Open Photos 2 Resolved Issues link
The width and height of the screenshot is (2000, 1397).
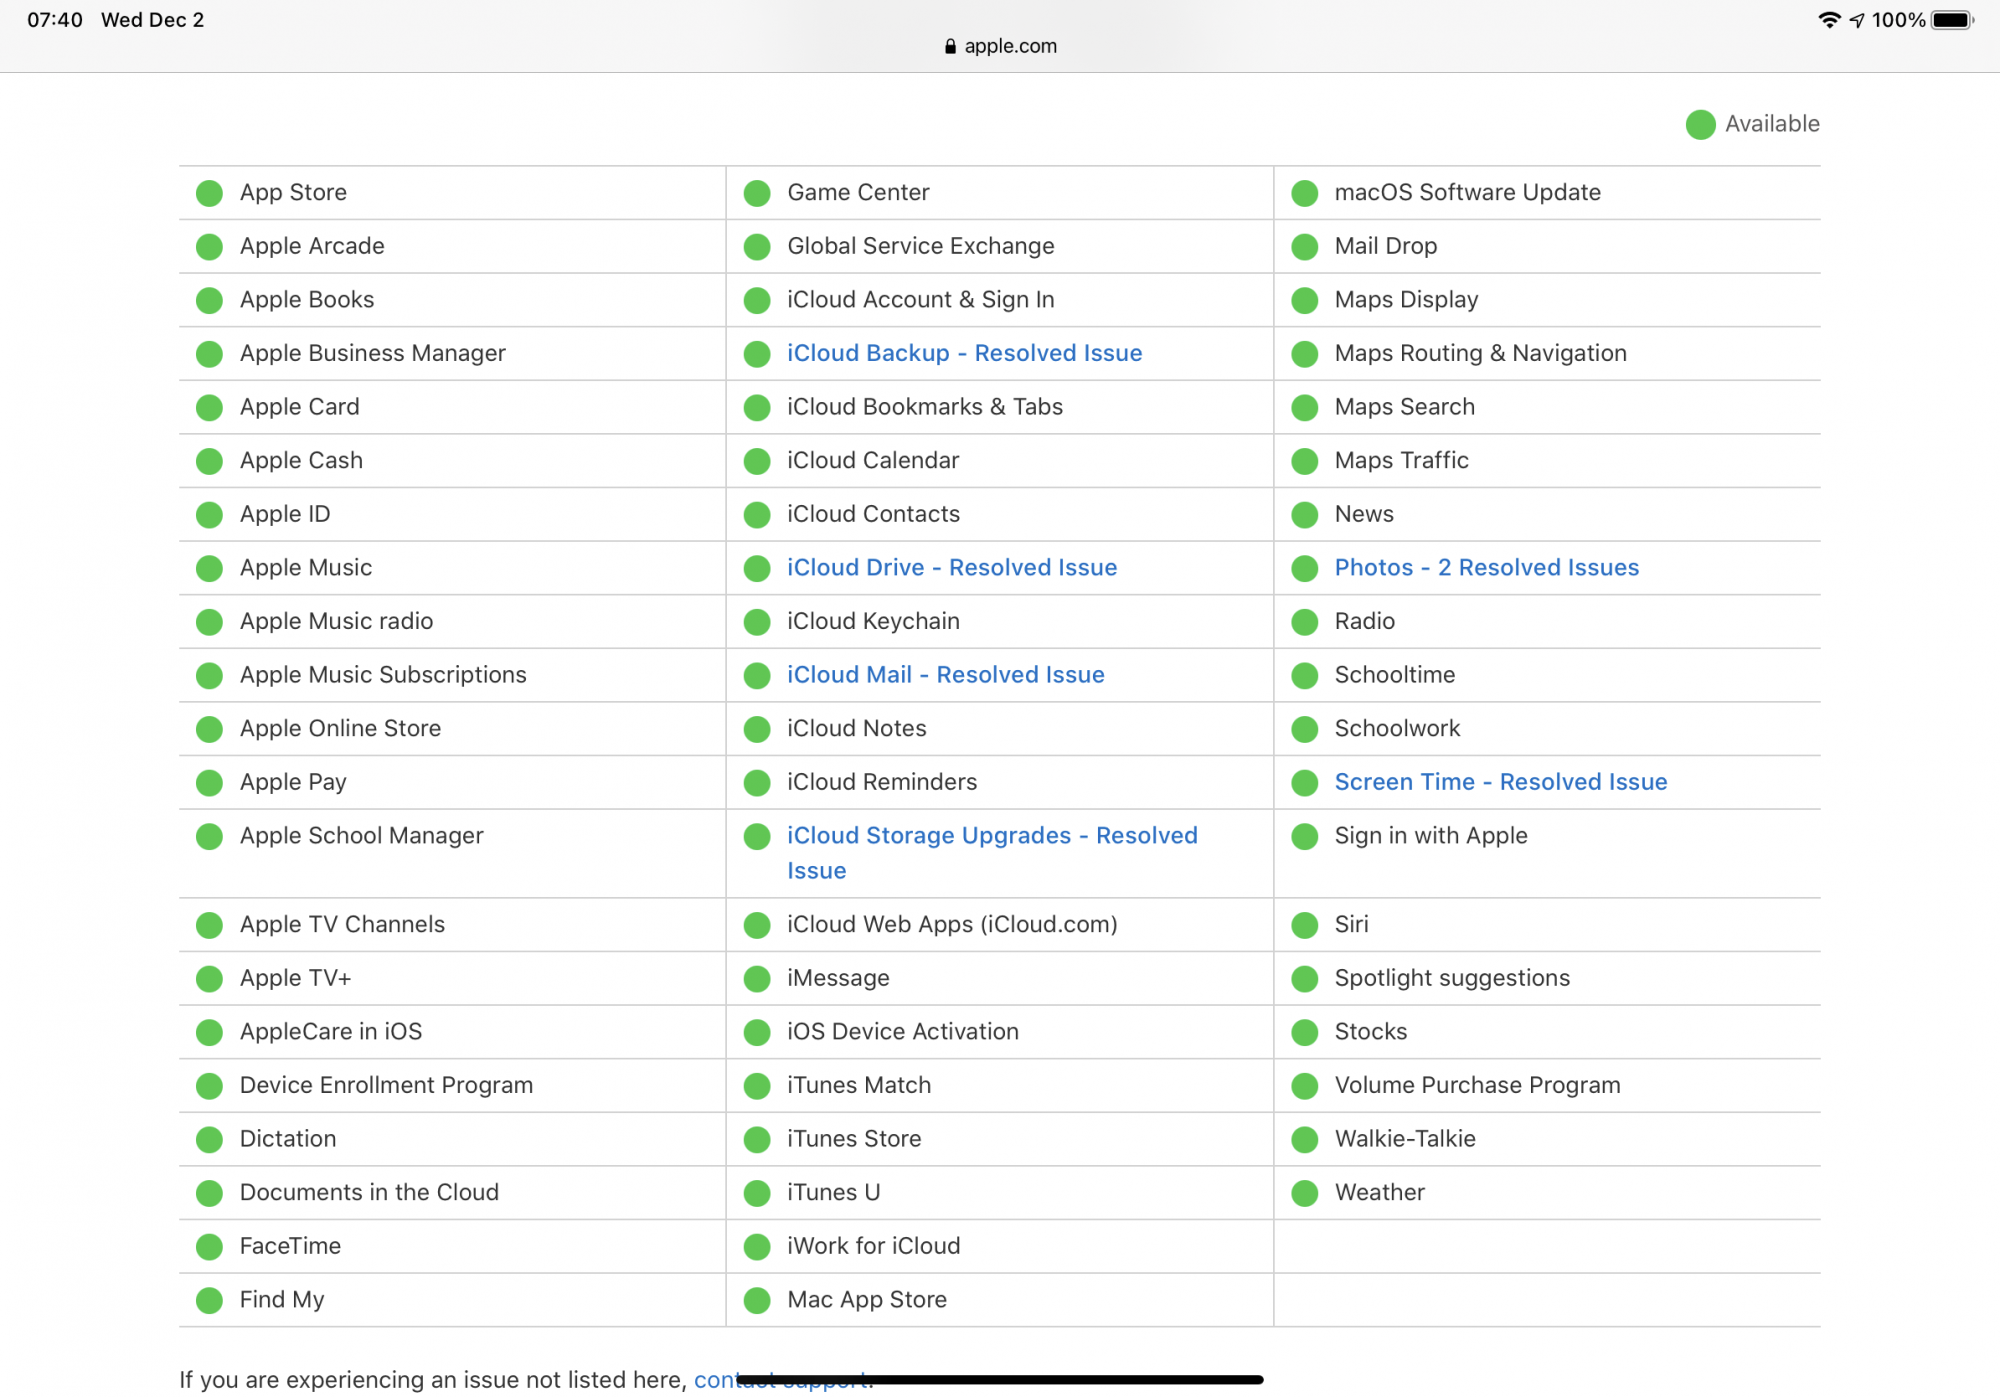tap(1486, 567)
